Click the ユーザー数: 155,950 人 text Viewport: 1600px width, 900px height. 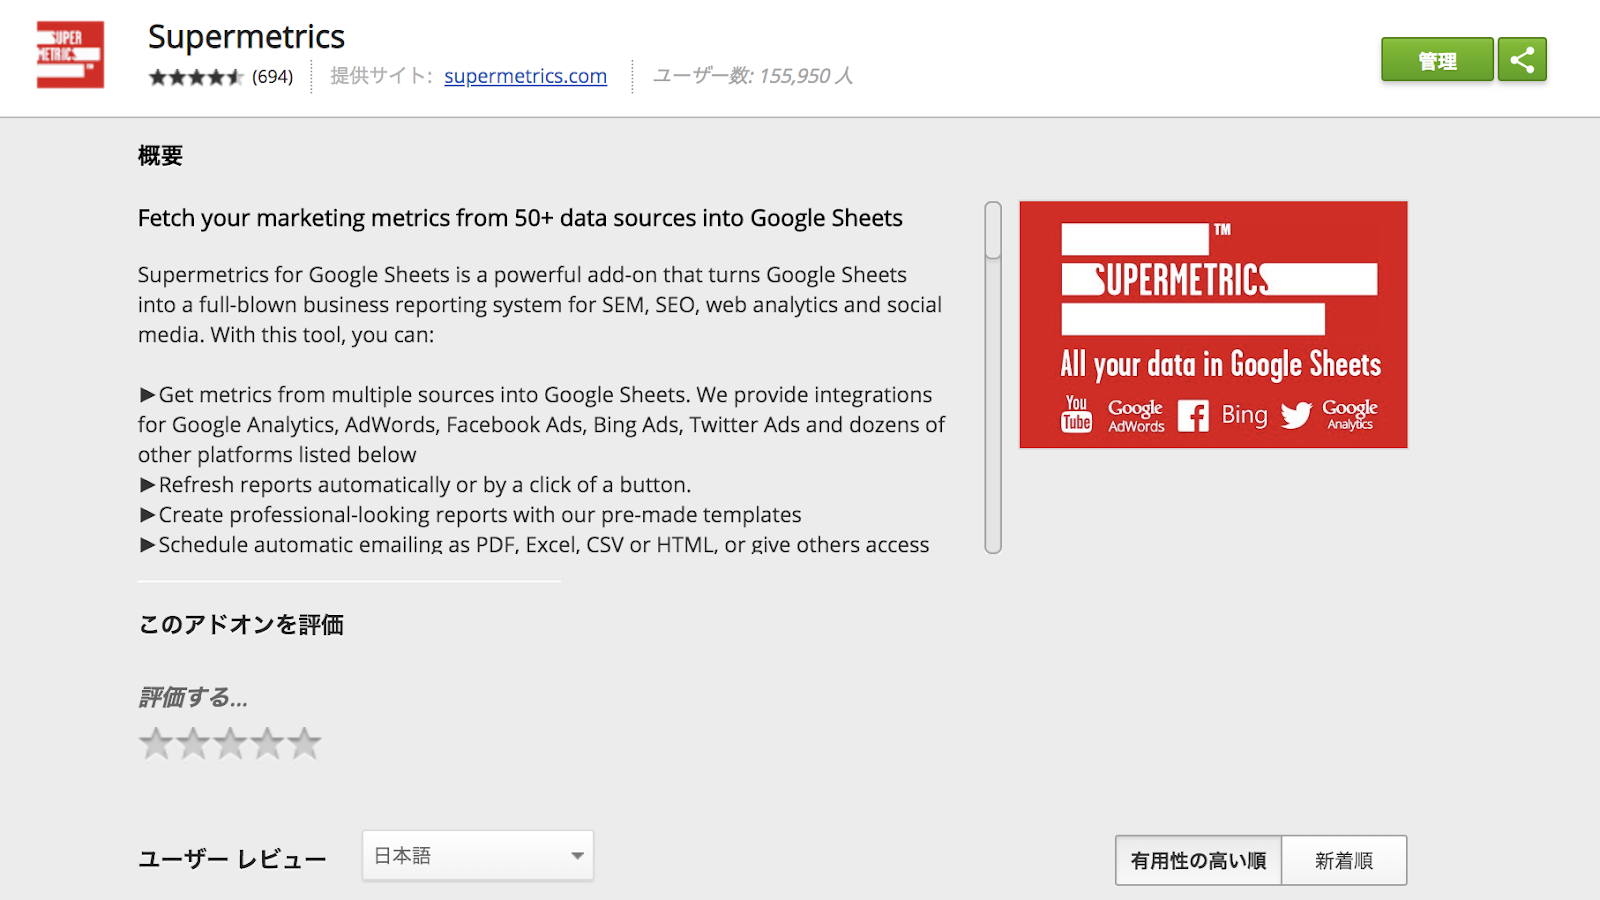click(753, 76)
